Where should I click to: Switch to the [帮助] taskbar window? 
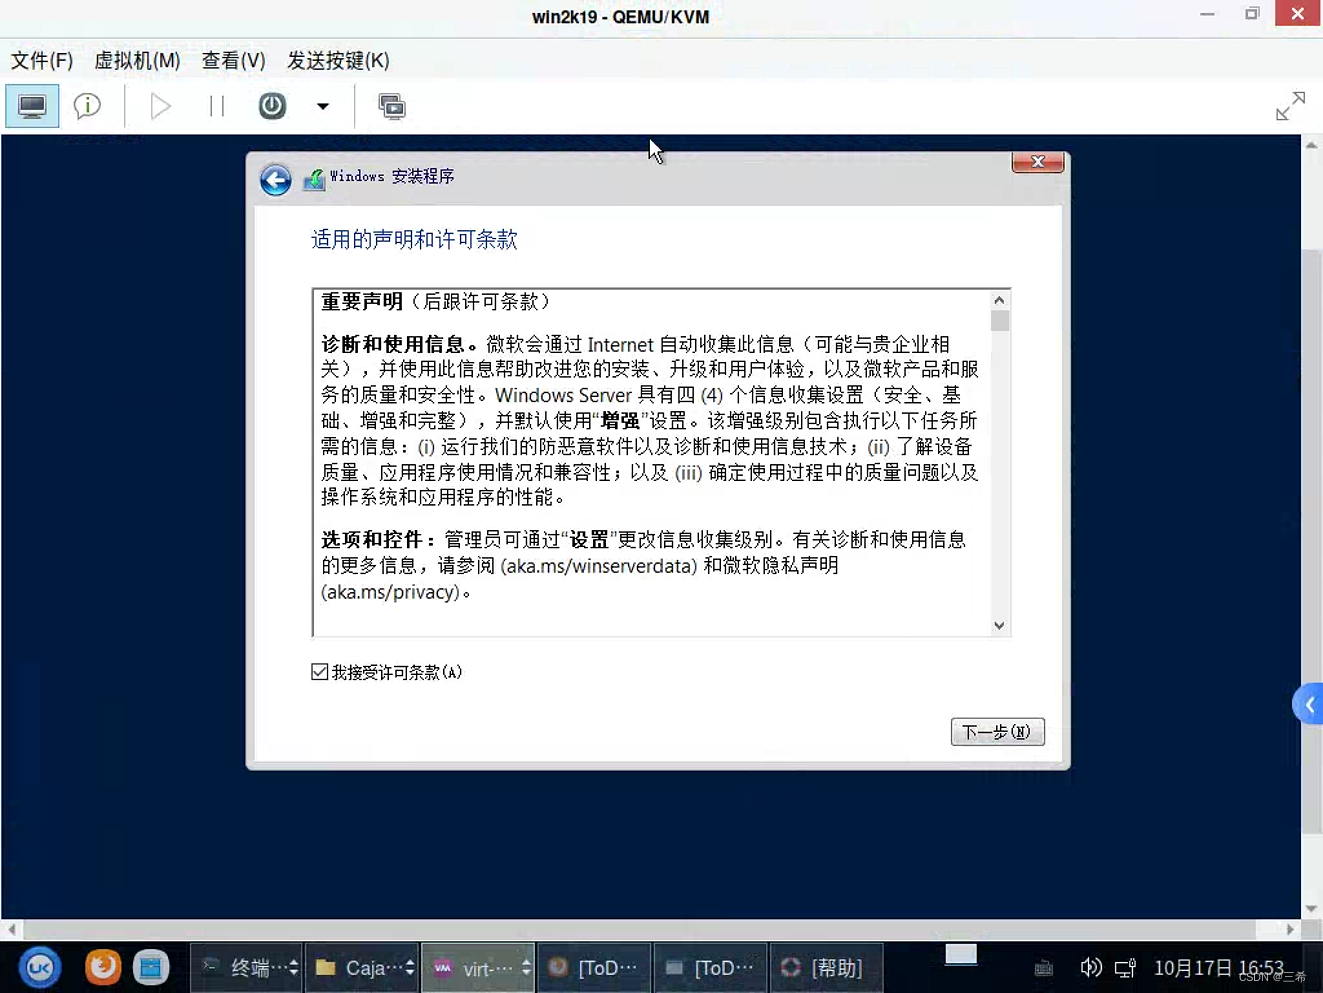click(x=826, y=968)
